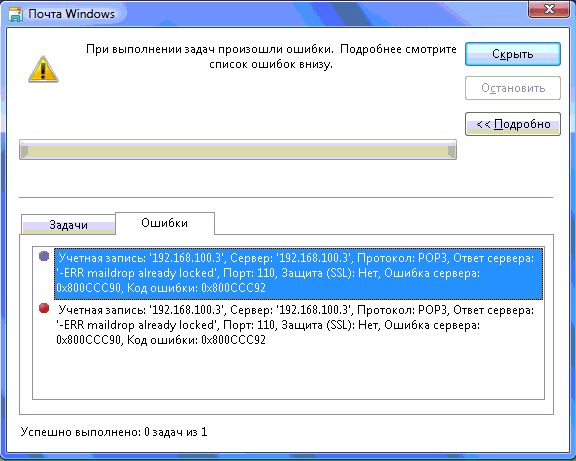Viewport: 576px width, 461px height.
Task: Click the Почта Windows title text
Action: tap(71, 14)
